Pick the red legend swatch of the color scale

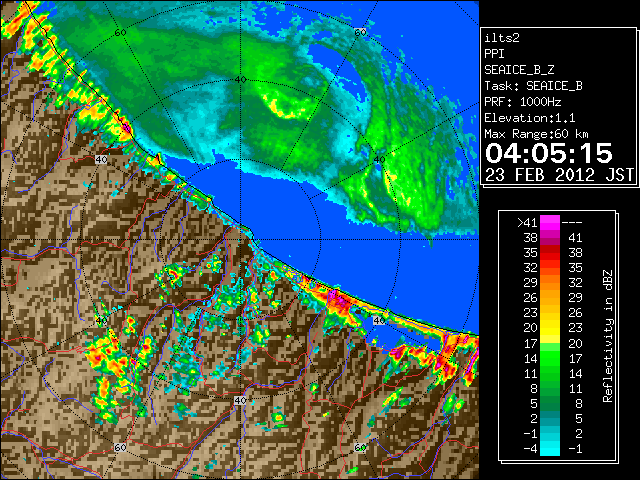(x=550, y=253)
